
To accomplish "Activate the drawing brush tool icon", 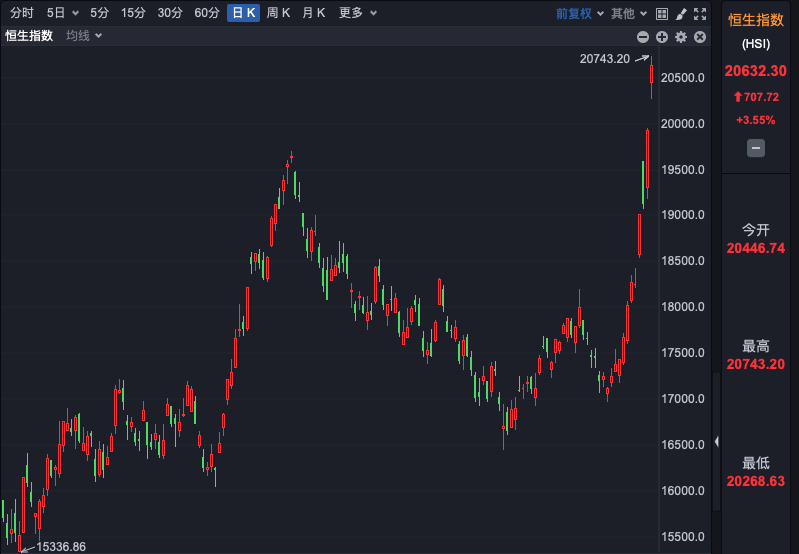I will 681,14.
